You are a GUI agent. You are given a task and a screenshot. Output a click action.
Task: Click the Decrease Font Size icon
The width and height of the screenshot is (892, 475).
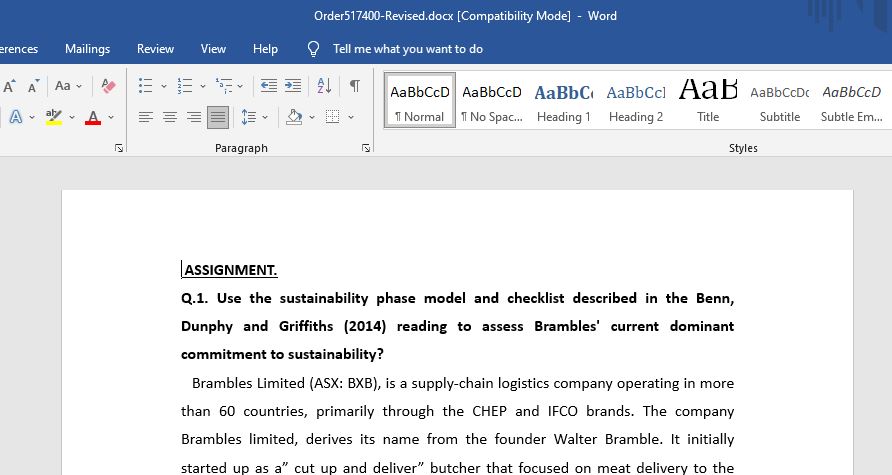coord(34,86)
